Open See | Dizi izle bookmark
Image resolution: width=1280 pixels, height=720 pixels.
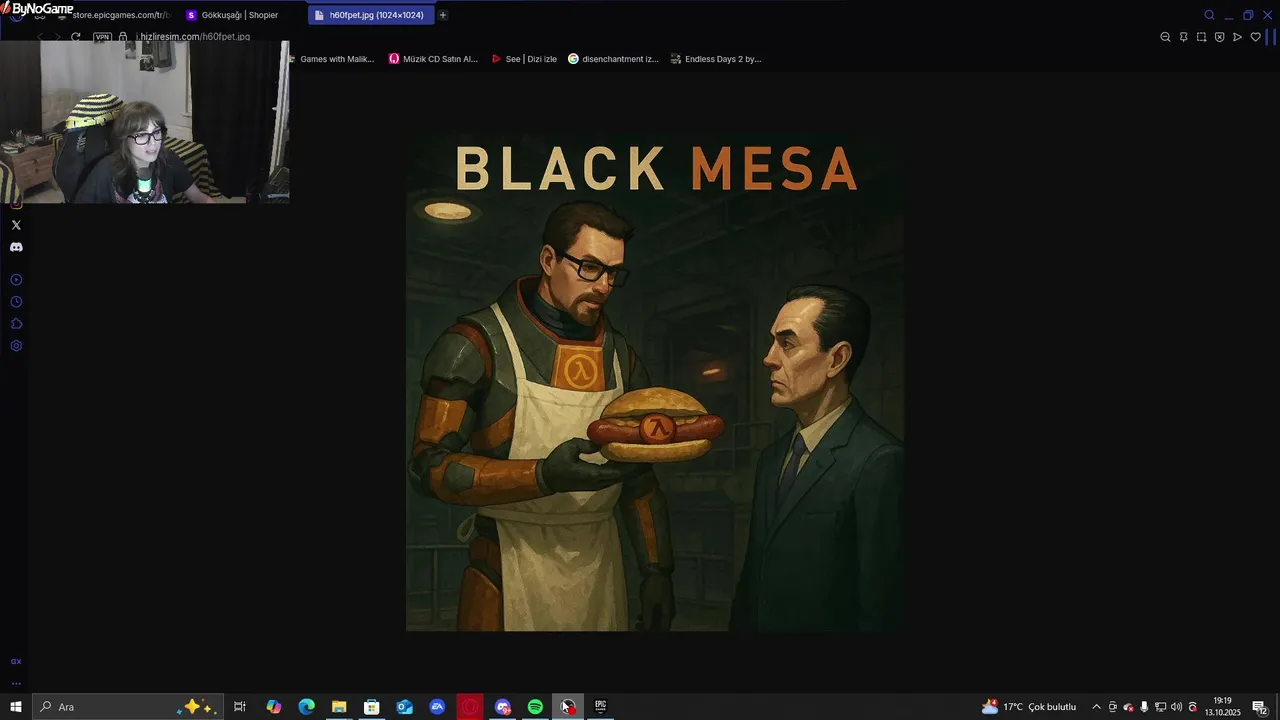click(524, 59)
